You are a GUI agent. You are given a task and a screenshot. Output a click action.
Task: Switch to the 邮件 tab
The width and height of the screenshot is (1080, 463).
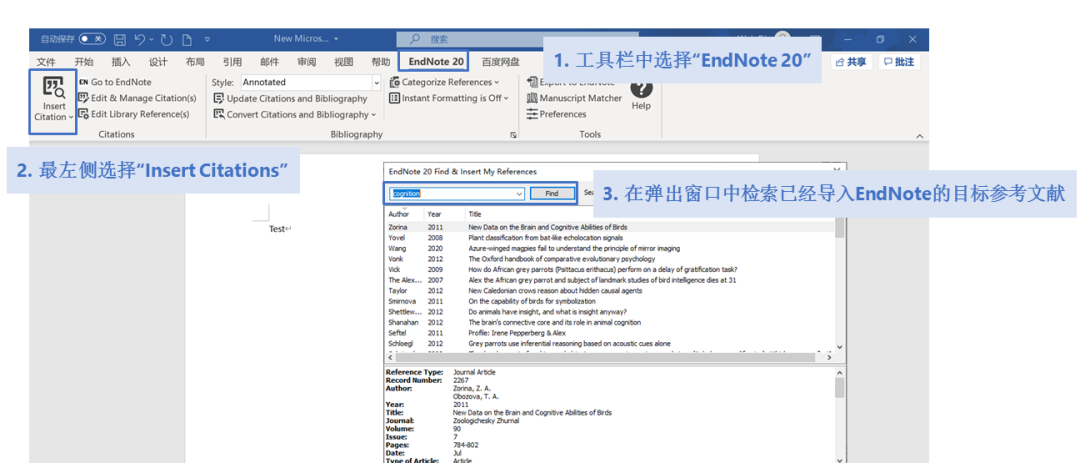click(x=269, y=62)
